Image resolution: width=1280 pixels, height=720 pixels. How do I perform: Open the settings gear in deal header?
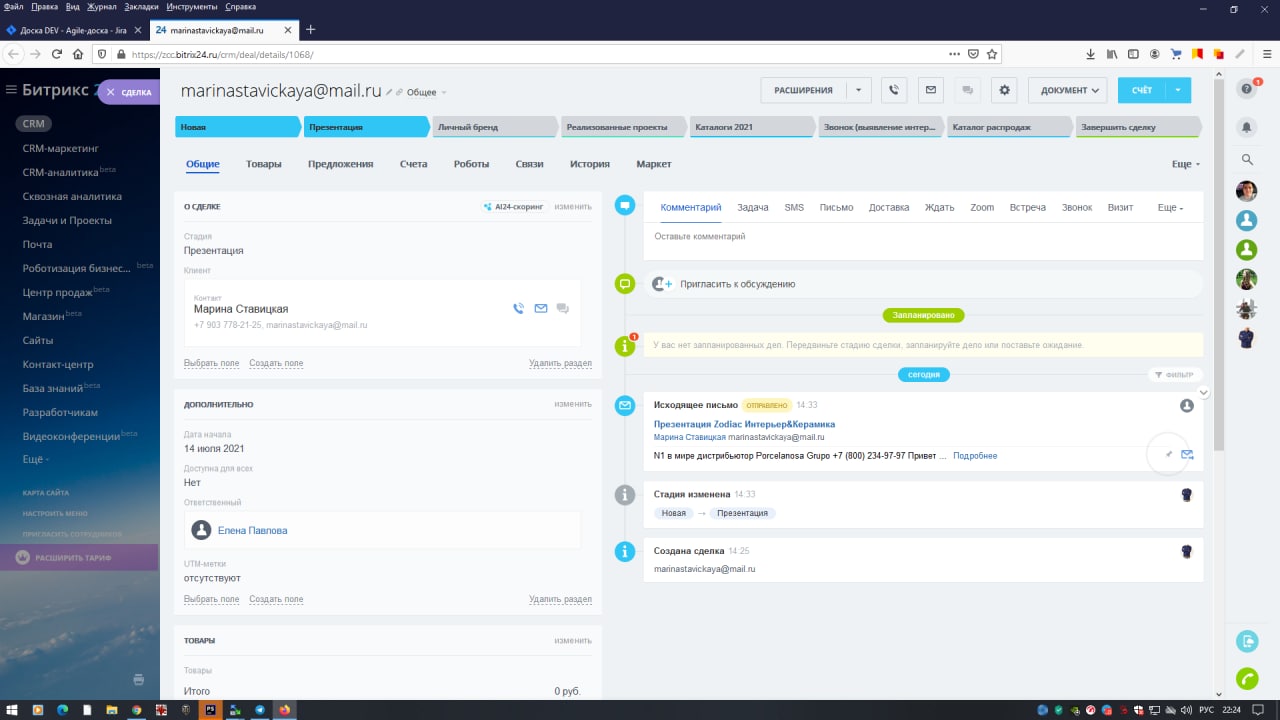click(x=1004, y=90)
